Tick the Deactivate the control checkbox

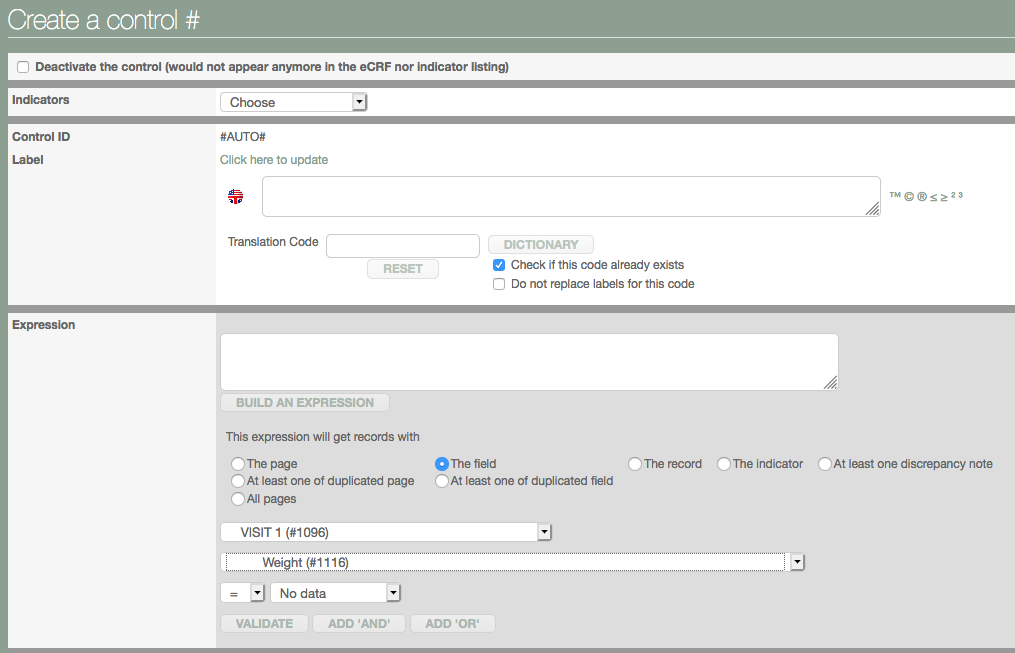coord(23,67)
